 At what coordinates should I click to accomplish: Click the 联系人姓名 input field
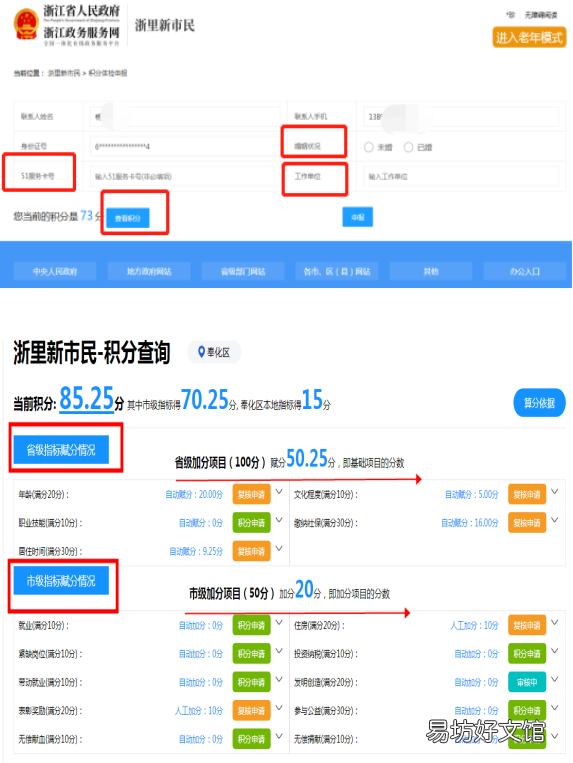(185, 117)
